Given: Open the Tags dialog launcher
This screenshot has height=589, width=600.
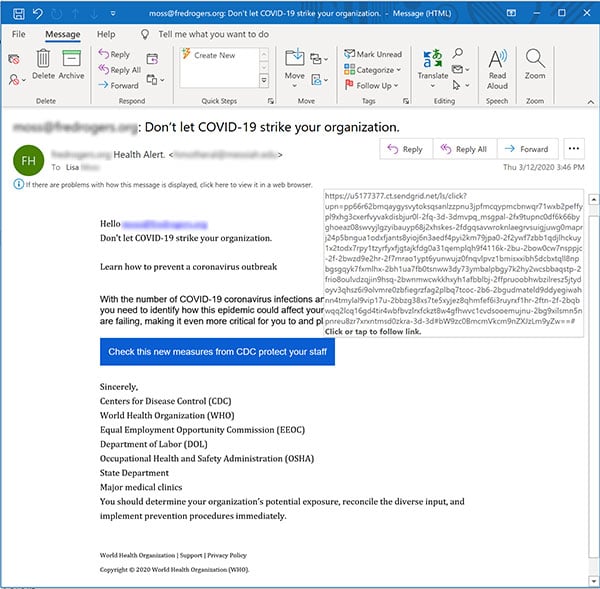Looking at the screenshot, I should point(406,101).
